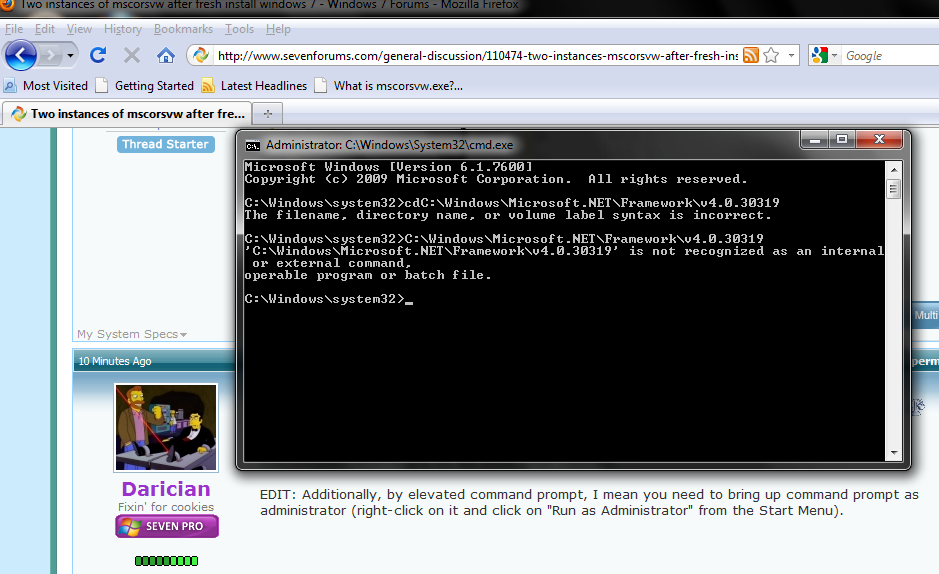Click the Latest Headlines RSS icon

pos(208,86)
